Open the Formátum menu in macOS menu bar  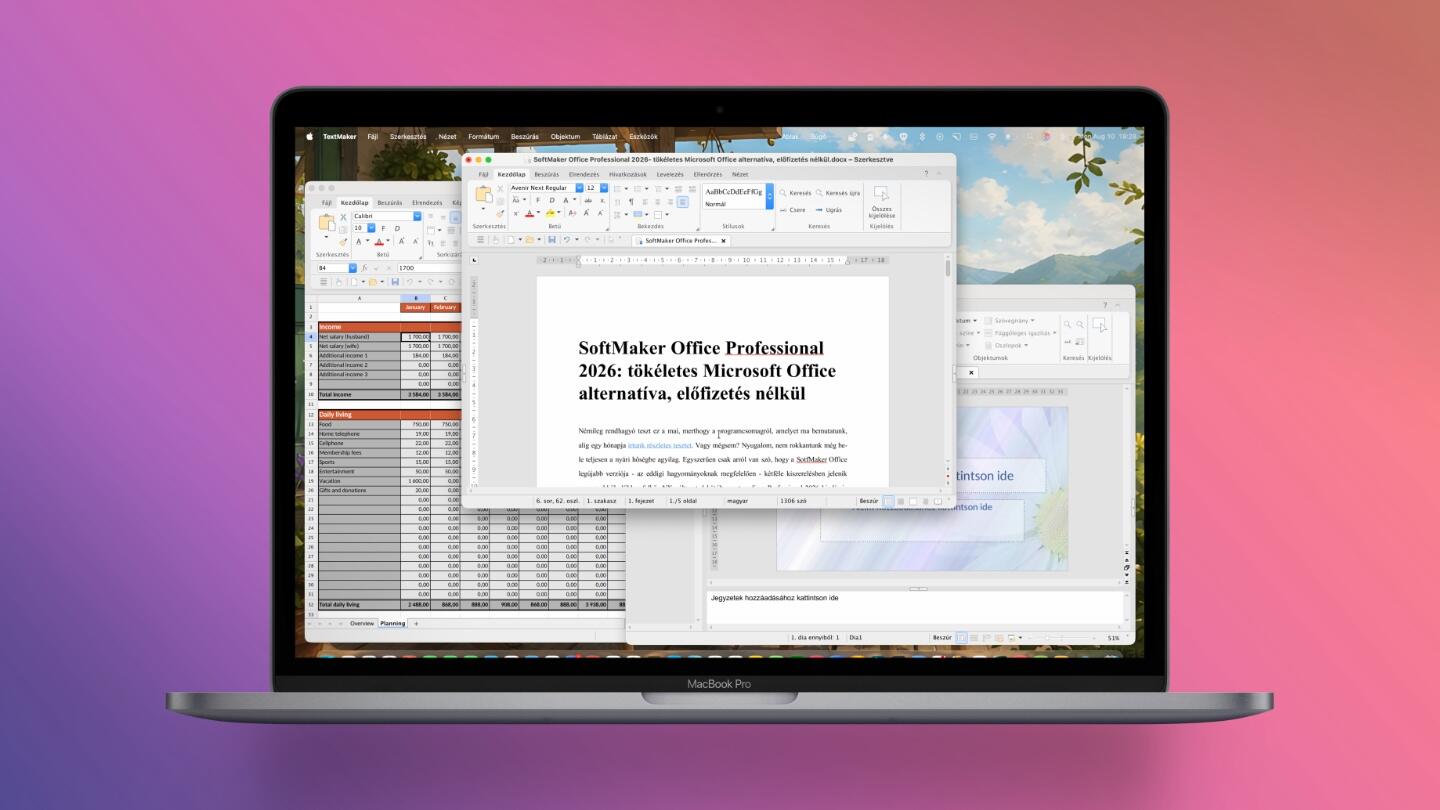[x=483, y=136]
